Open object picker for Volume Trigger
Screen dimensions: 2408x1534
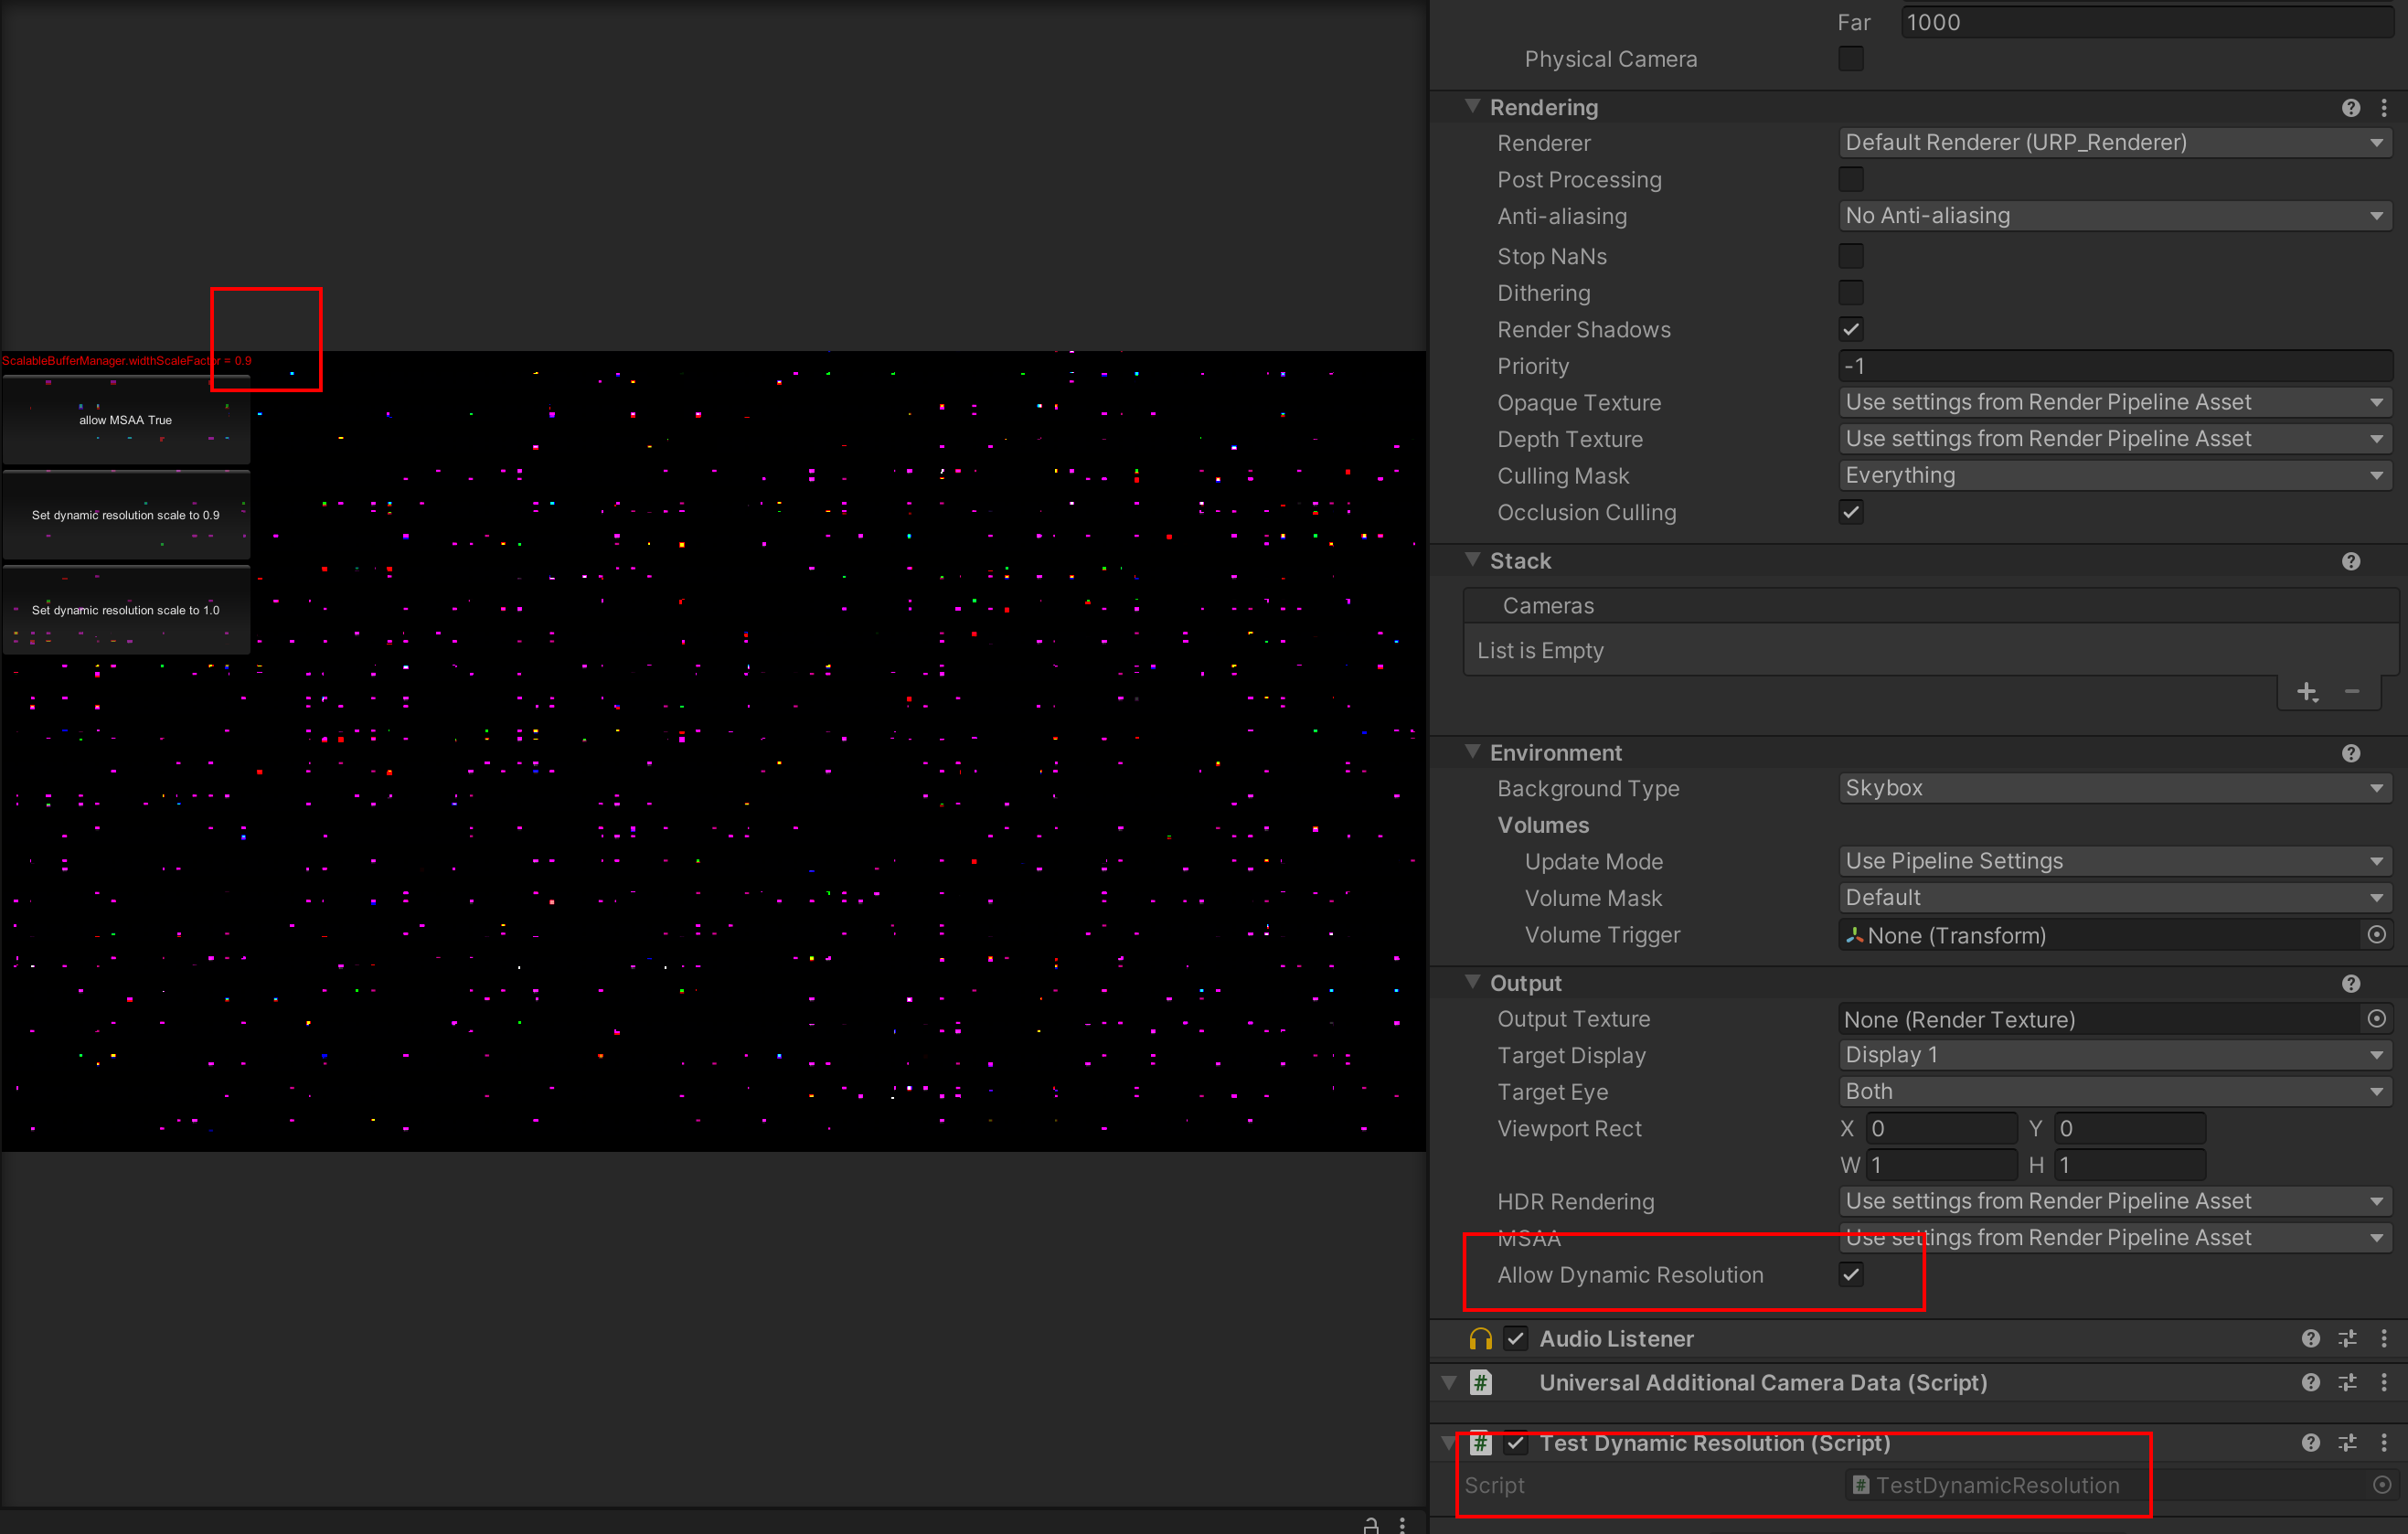tap(2376, 935)
